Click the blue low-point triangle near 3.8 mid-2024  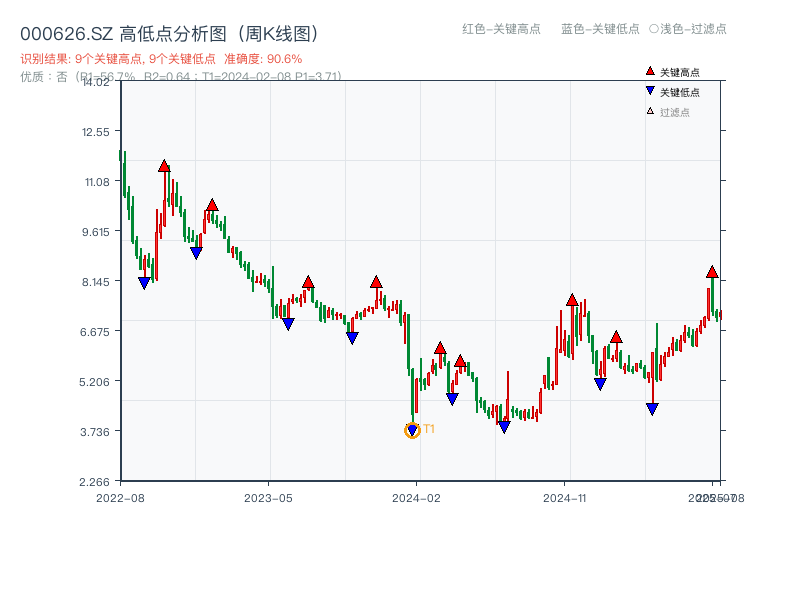pyautogui.click(x=504, y=427)
